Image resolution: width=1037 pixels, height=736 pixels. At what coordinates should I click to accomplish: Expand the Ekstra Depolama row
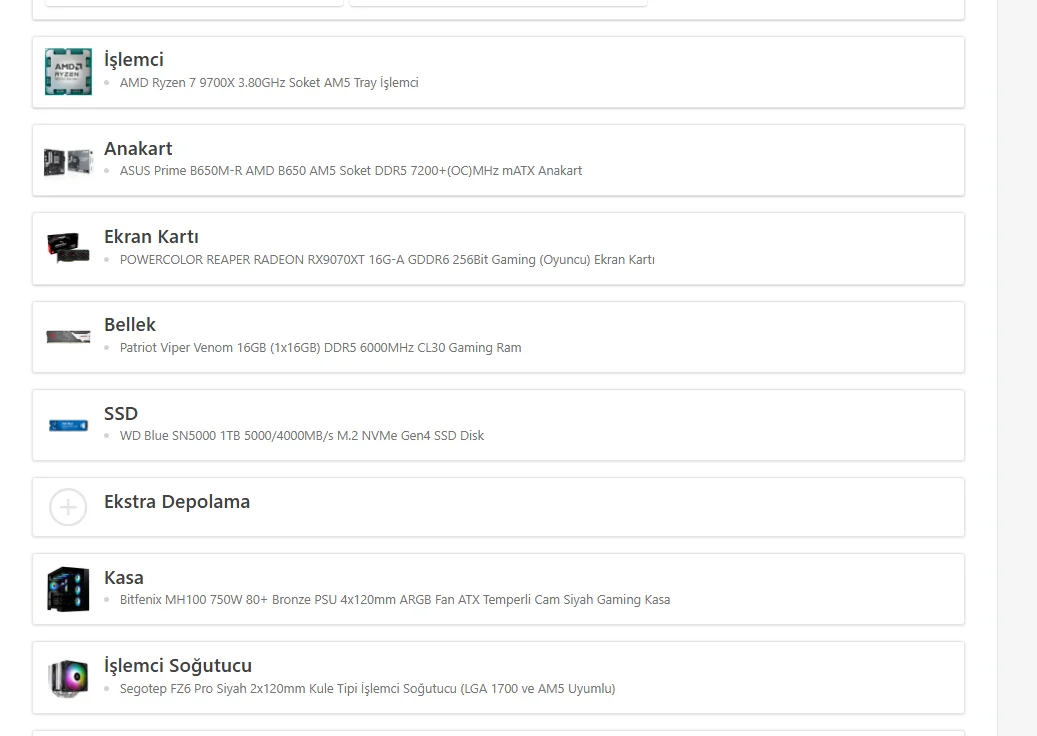point(177,502)
